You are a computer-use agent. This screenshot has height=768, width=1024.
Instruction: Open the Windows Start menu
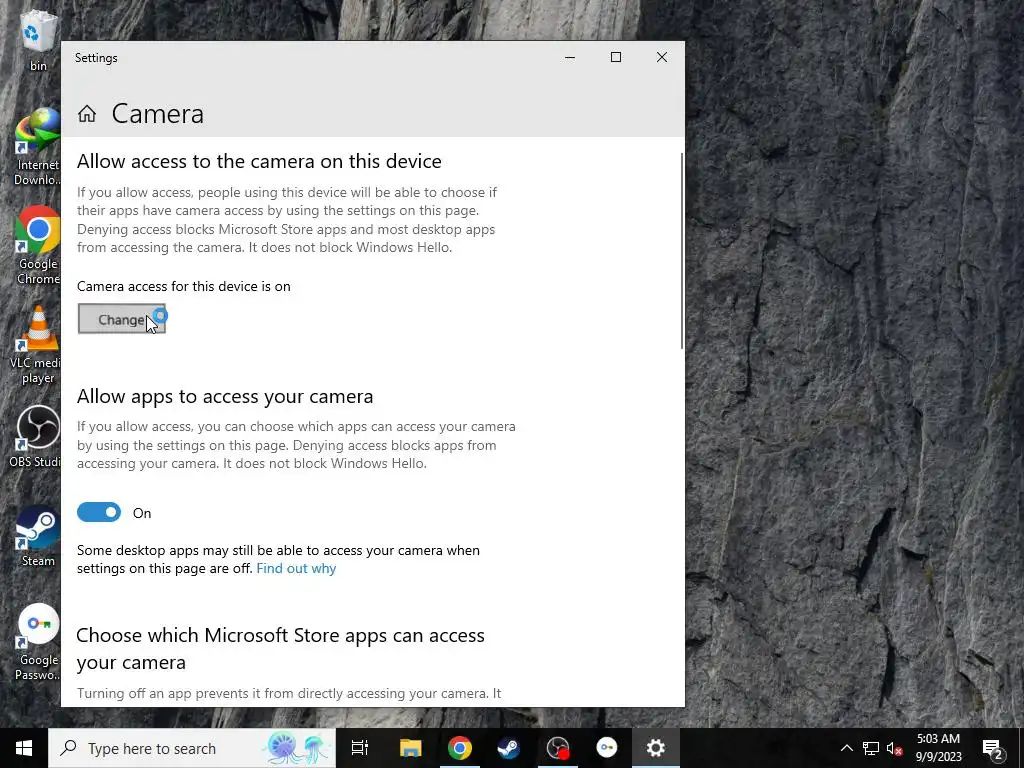tap(24, 748)
